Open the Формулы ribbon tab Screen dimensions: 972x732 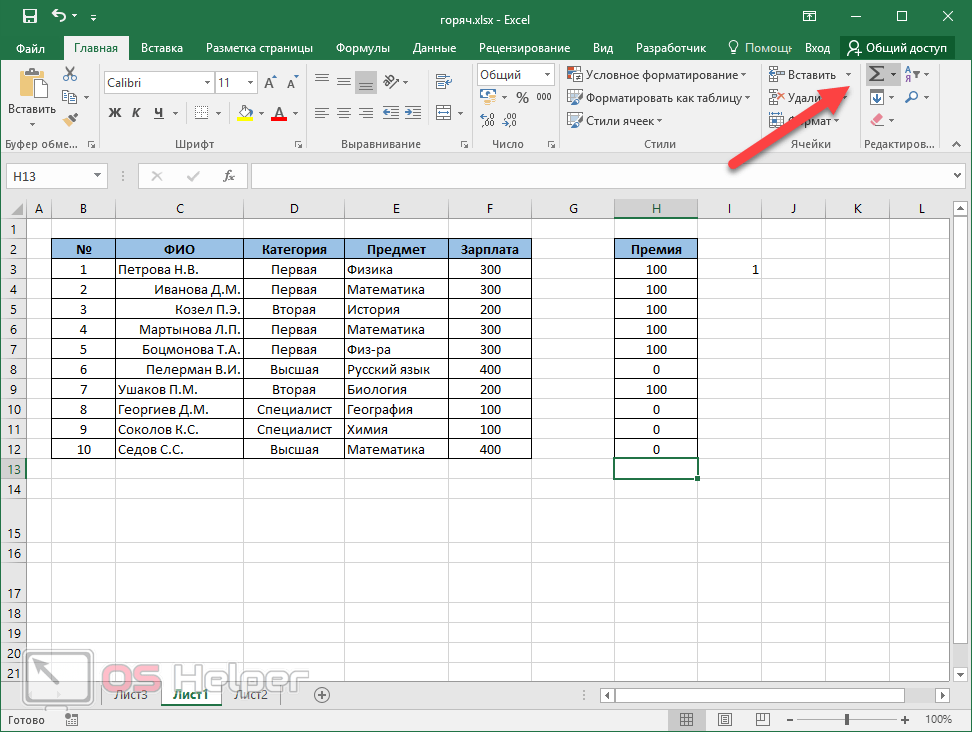click(363, 48)
